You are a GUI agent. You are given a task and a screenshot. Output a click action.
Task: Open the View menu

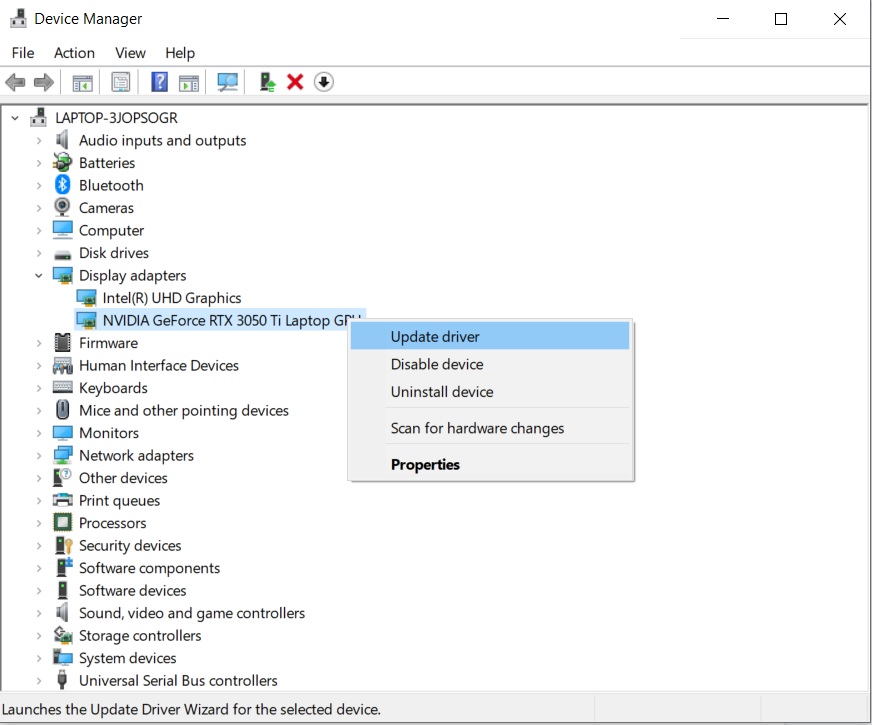click(130, 53)
